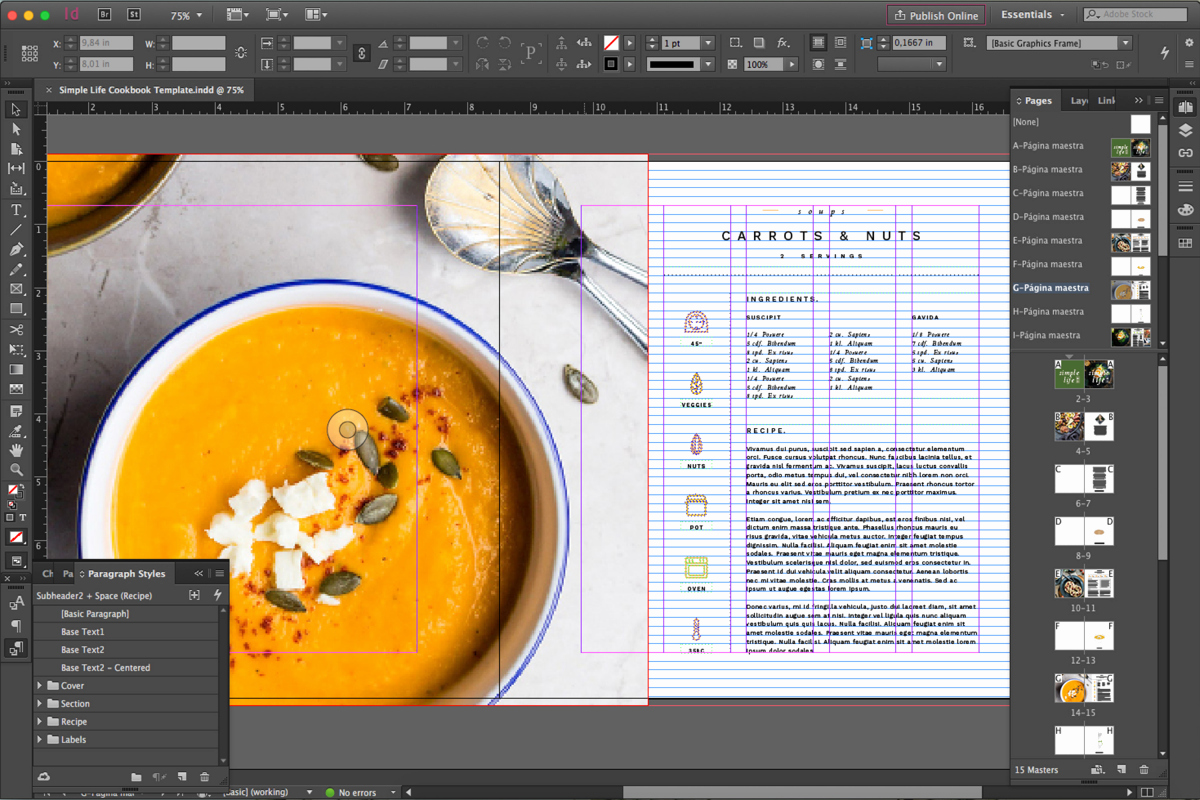Select the Gap tool
The image size is (1200, 800).
(16, 169)
